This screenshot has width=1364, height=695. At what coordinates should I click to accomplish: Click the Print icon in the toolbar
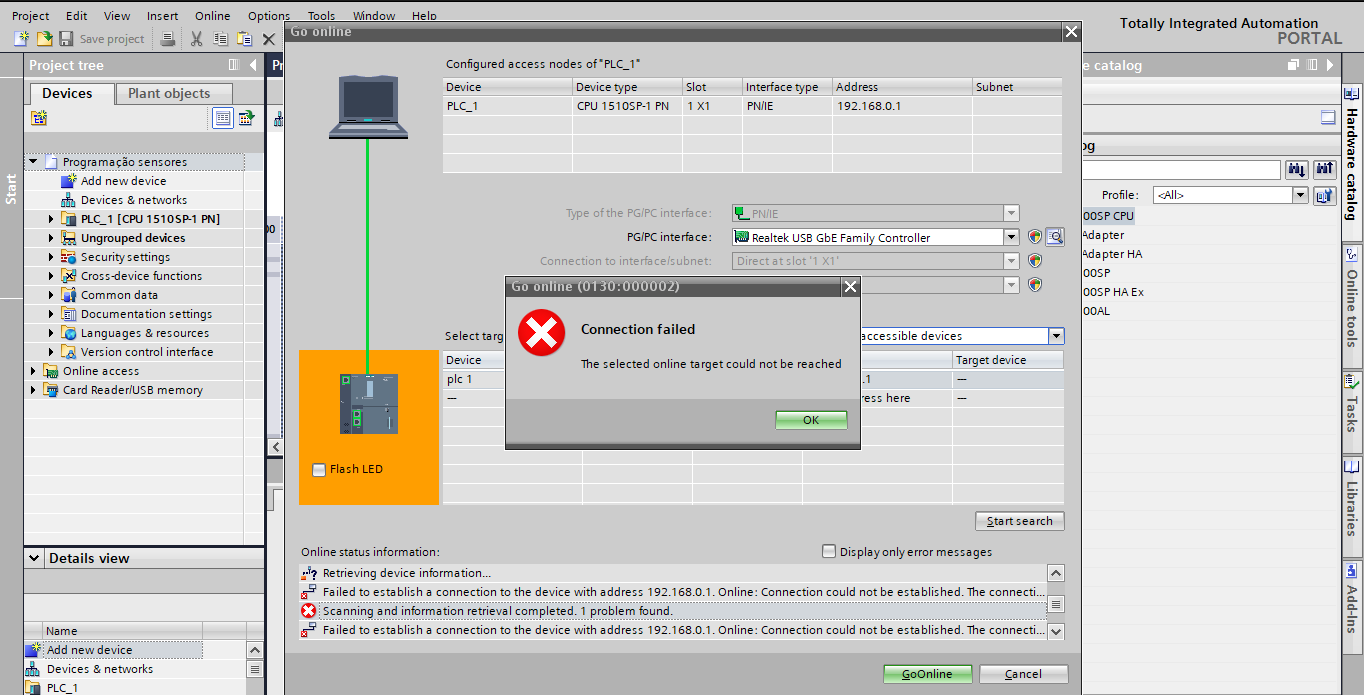[x=168, y=39]
